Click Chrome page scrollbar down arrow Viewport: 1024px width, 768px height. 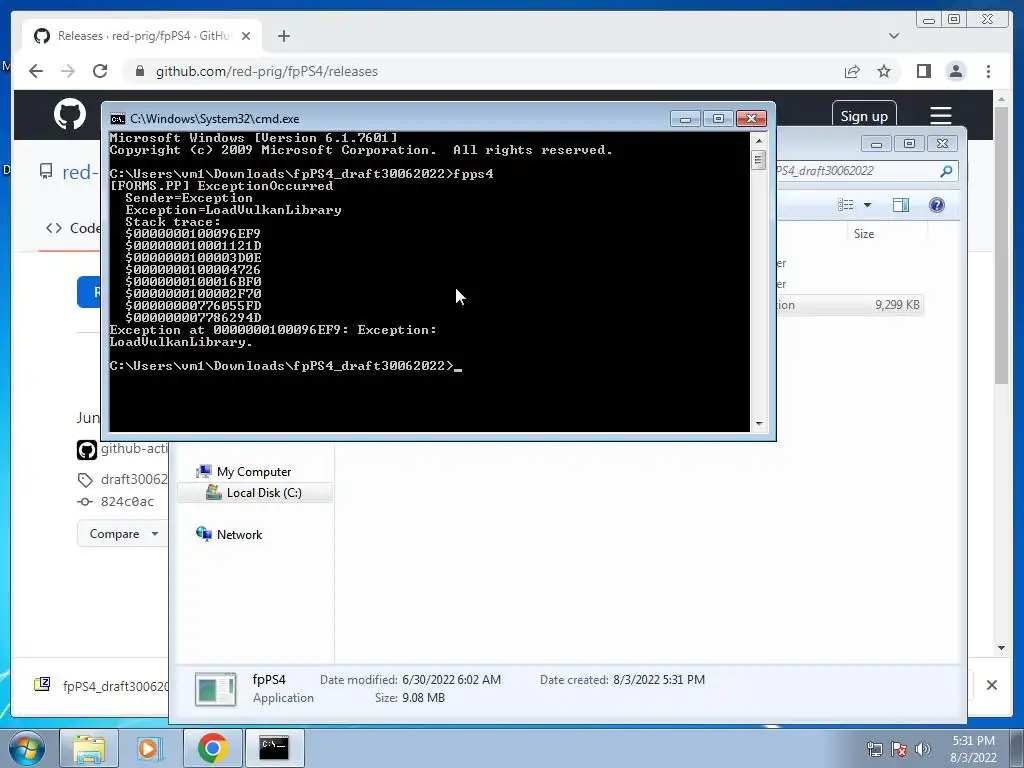pos(1001,648)
